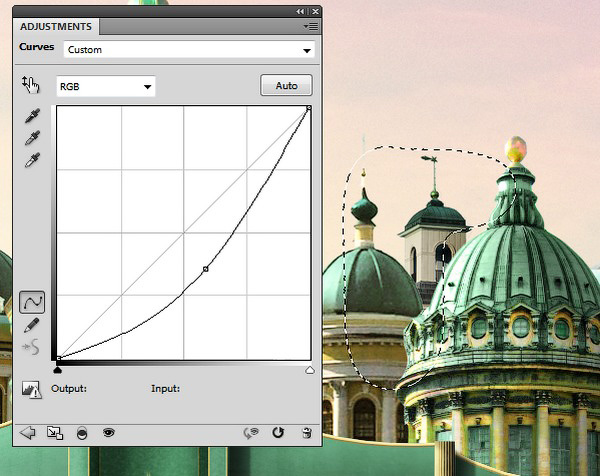600x476 pixels.
Task: Reset curves to adjustment defaults
Action: point(279,433)
